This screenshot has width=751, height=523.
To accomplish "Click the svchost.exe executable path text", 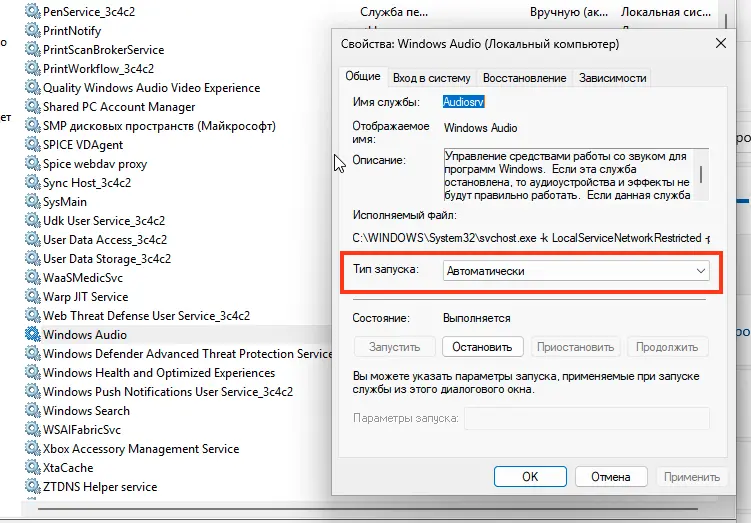I will (x=531, y=238).
